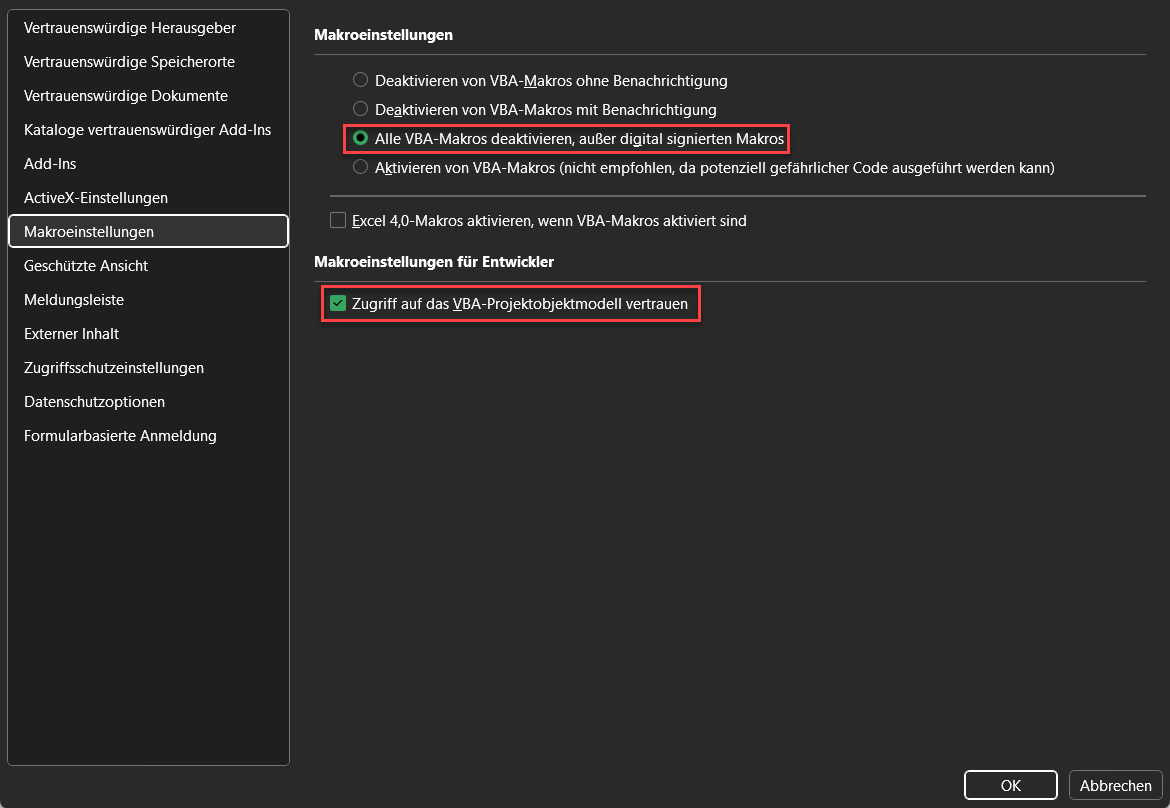Select 'Makroeinstellungen' in the sidebar
1170x808 pixels.
tap(148, 231)
